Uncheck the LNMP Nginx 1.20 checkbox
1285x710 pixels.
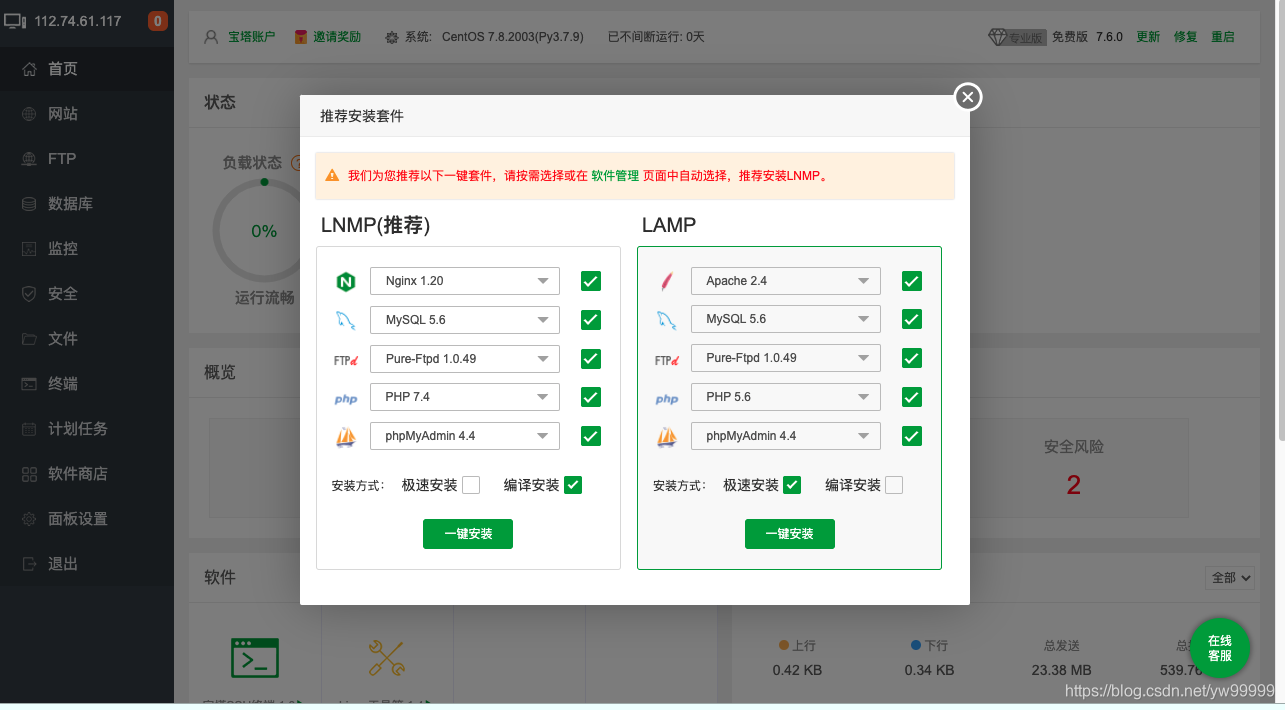(591, 281)
